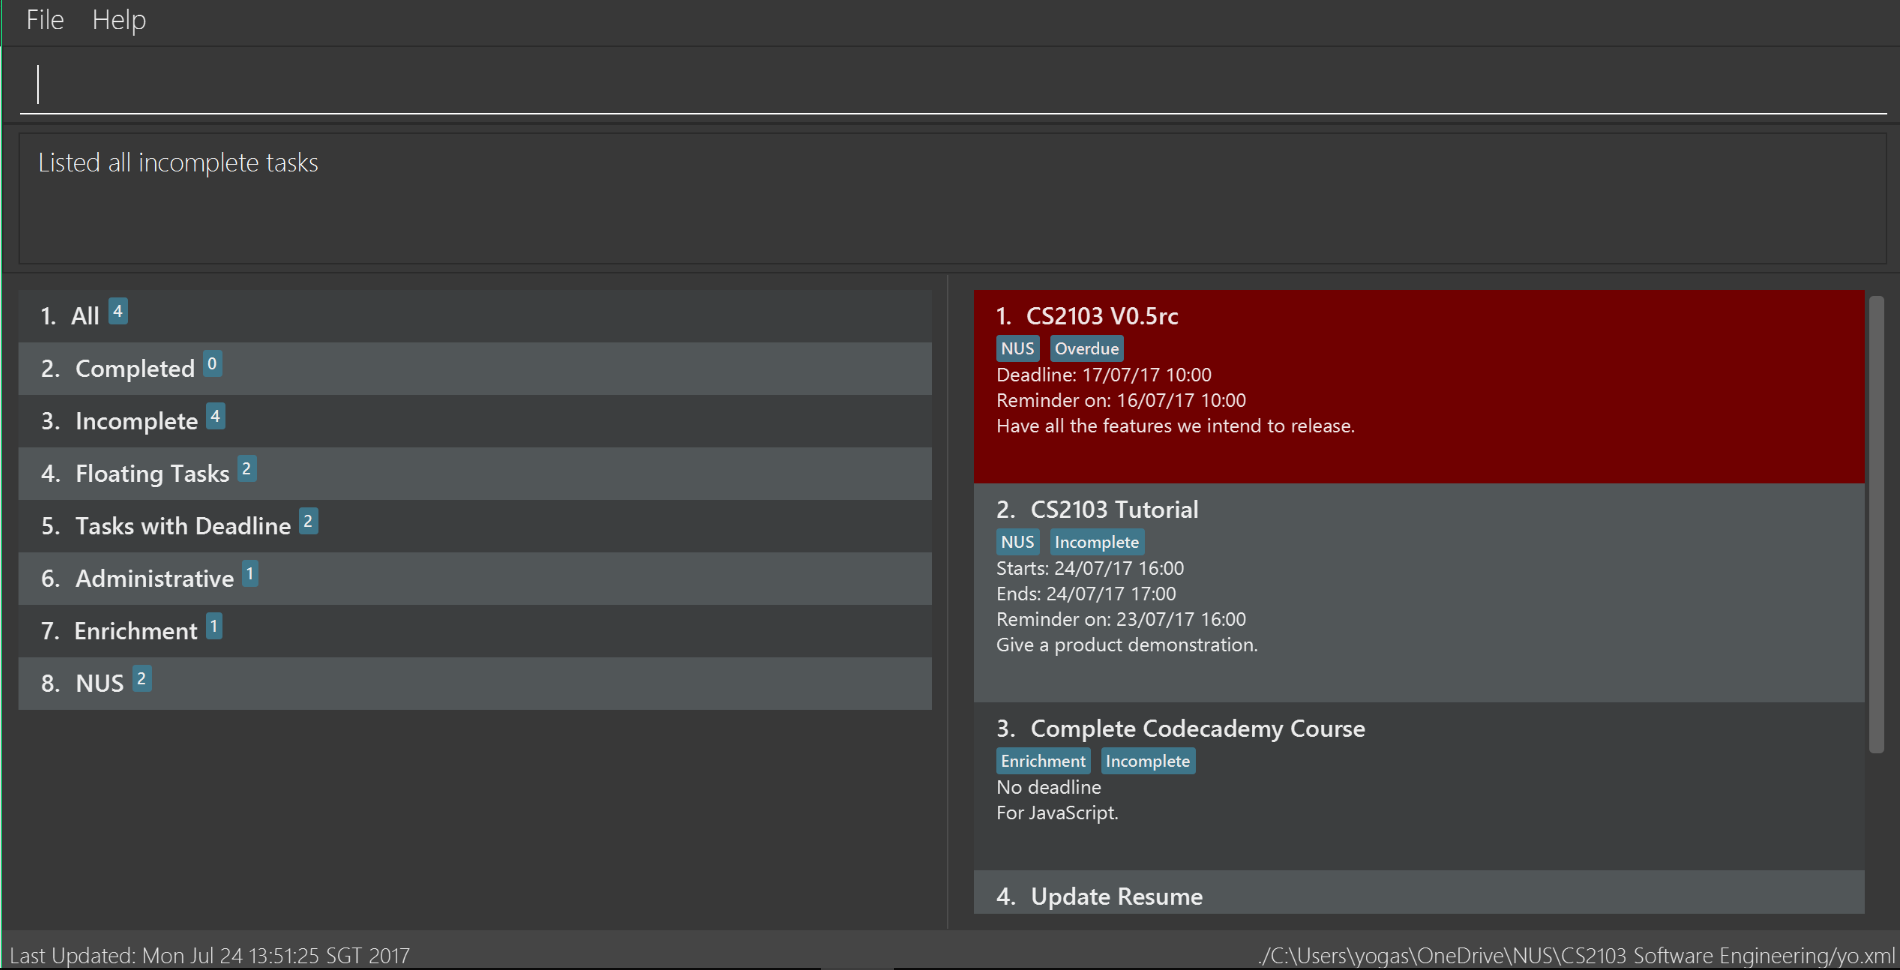Screen dimensions: 1900x970
Task: Click the Overdue tag on CS2103 V0.5rc
Action: [1087, 348]
